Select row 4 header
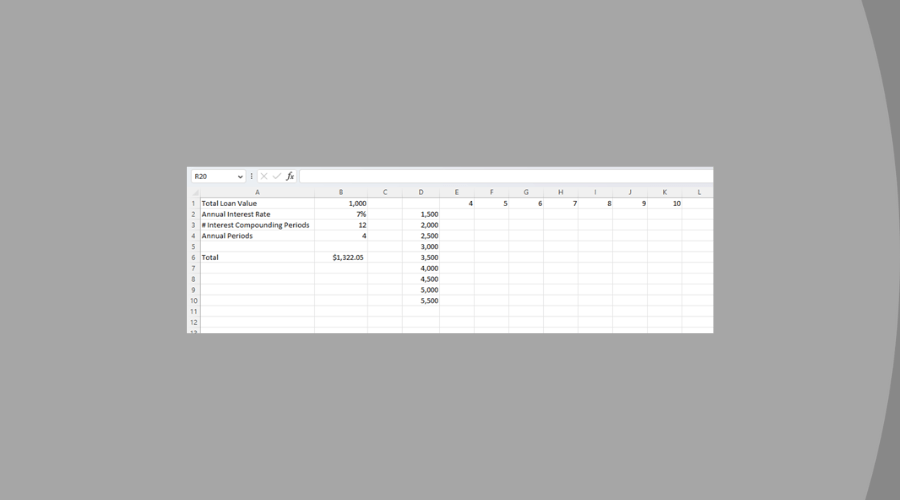Image resolution: width=900 pixels, height=500 pixels. 194,236
